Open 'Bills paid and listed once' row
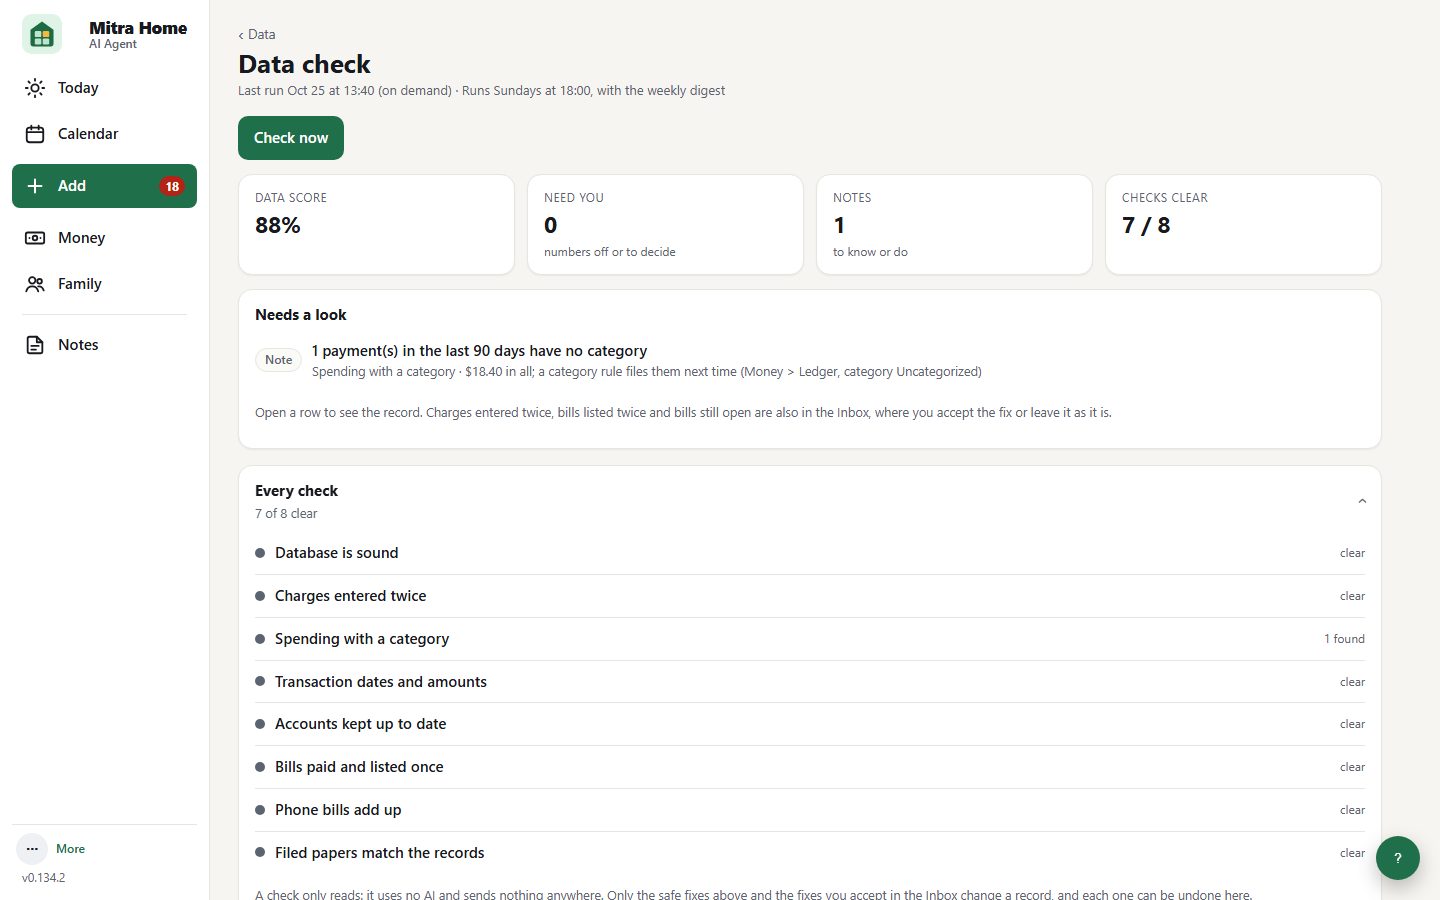 click(x=810, y=767)
